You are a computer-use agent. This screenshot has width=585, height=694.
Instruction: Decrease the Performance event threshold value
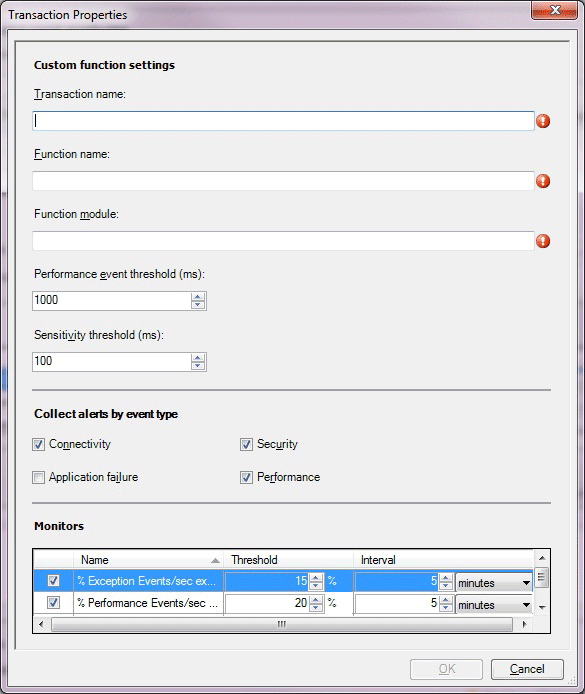click(x=198, y=305)
